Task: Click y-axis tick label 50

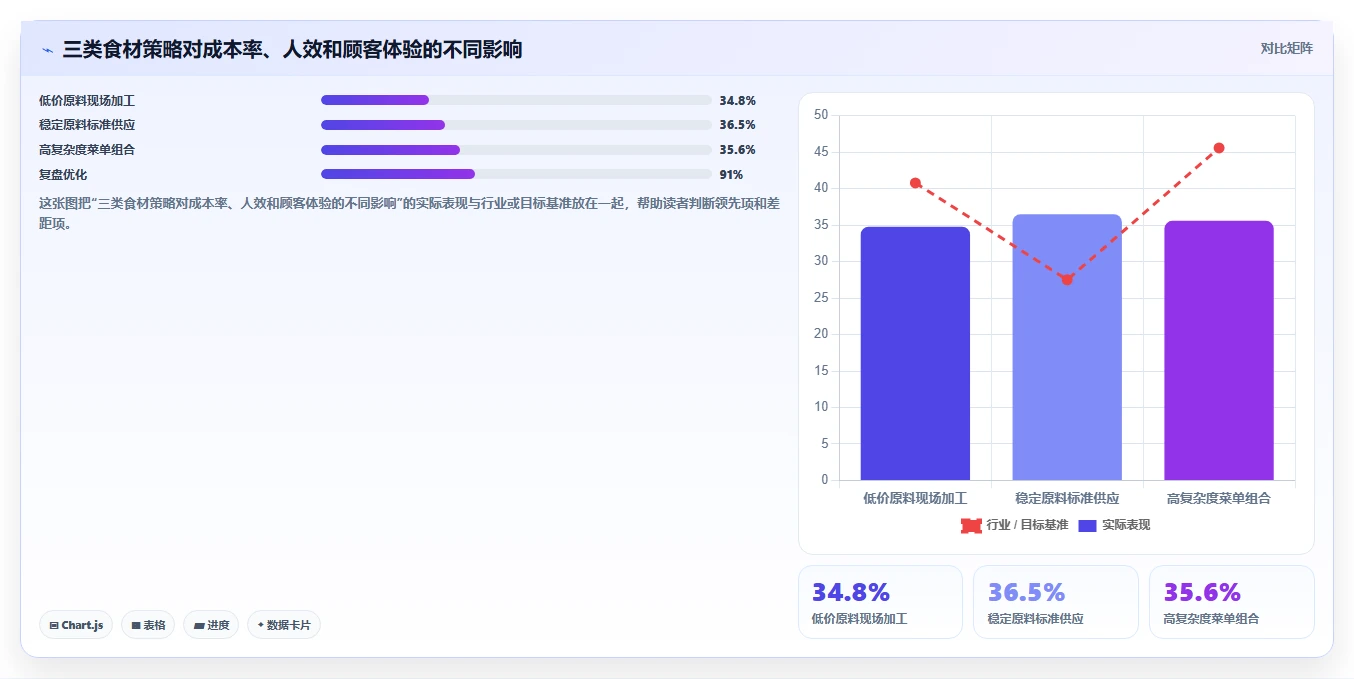Action: click(821, 115)
